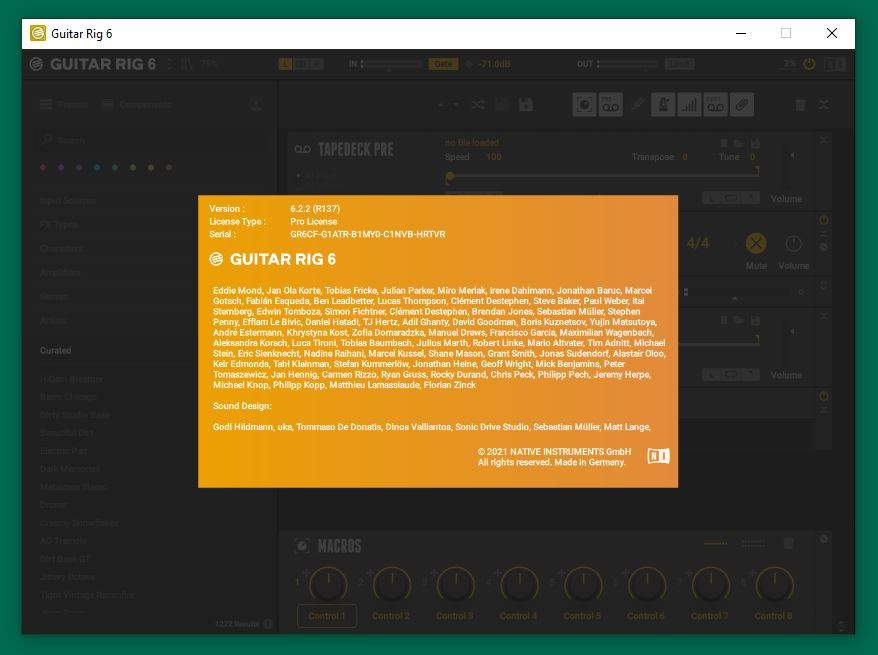Click the Tapedeck Pre Transpose value

[x=685, y=157]
